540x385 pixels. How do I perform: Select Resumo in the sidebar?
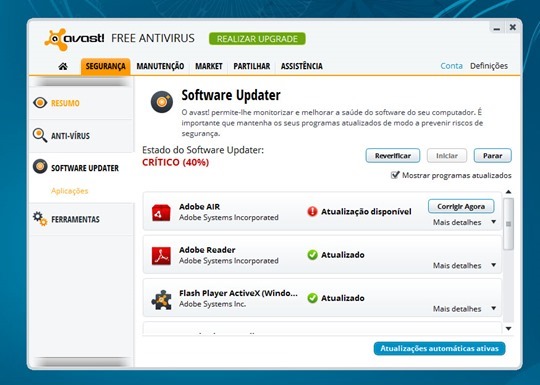(x=81, y=103)
